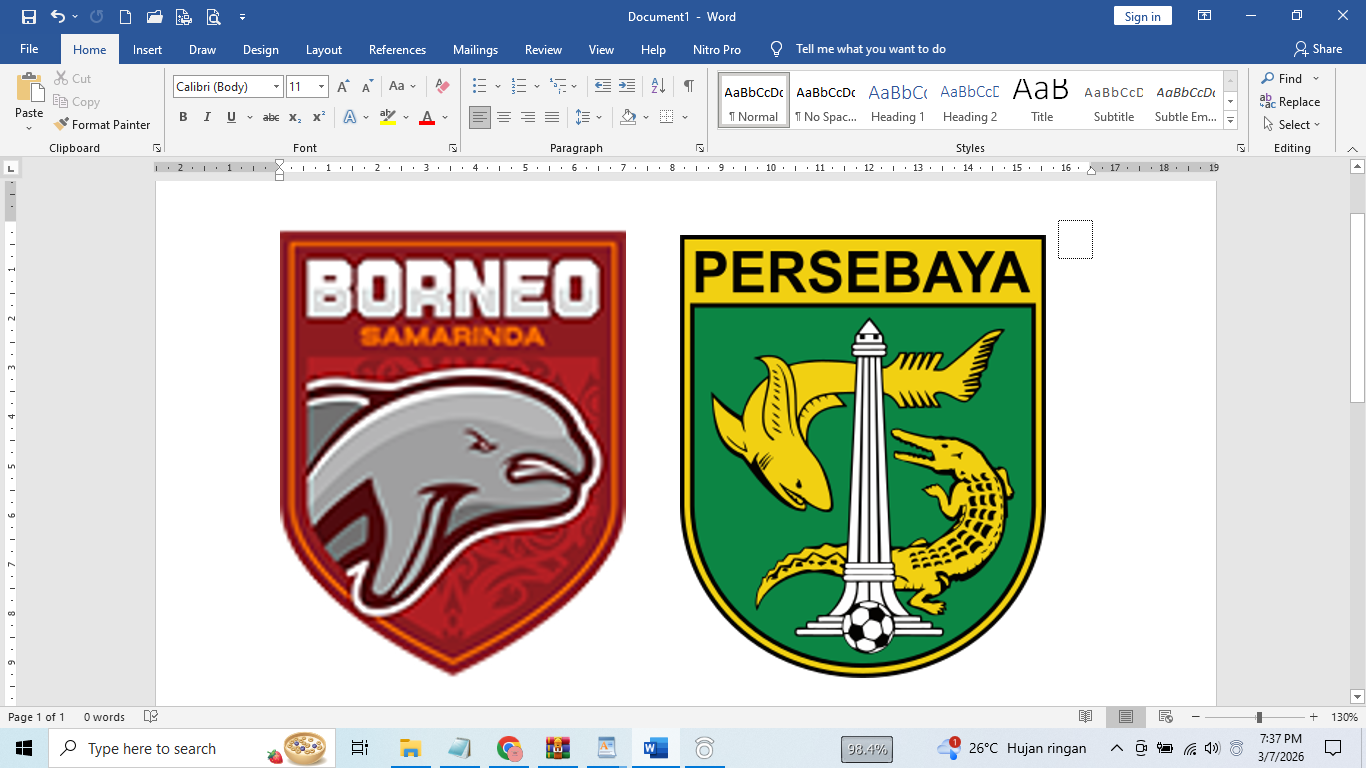Open the font name dropdown
The image size is (1366, 768).
tap(277, 87)
